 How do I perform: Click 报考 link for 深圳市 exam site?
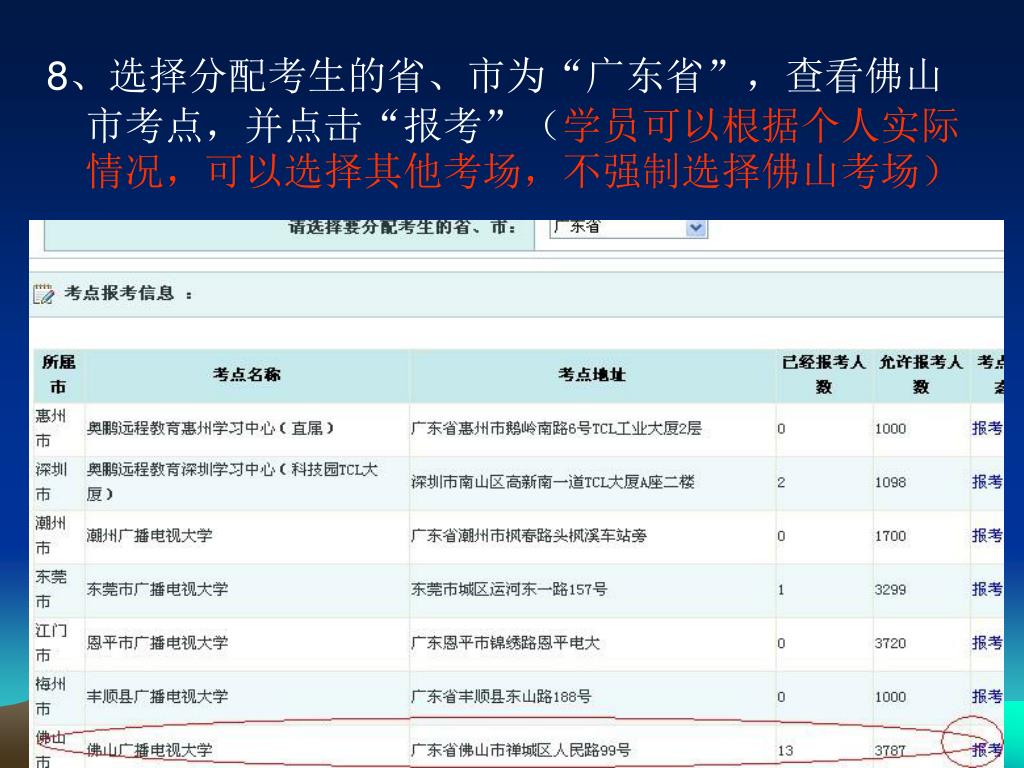point(987,482)
